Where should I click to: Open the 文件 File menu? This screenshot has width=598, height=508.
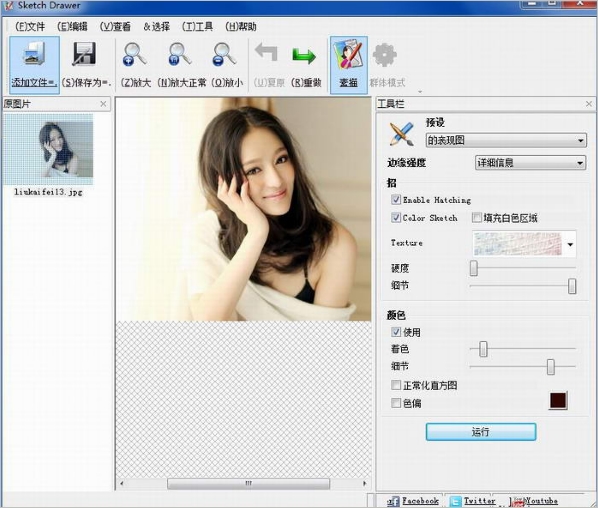point(30,26)
